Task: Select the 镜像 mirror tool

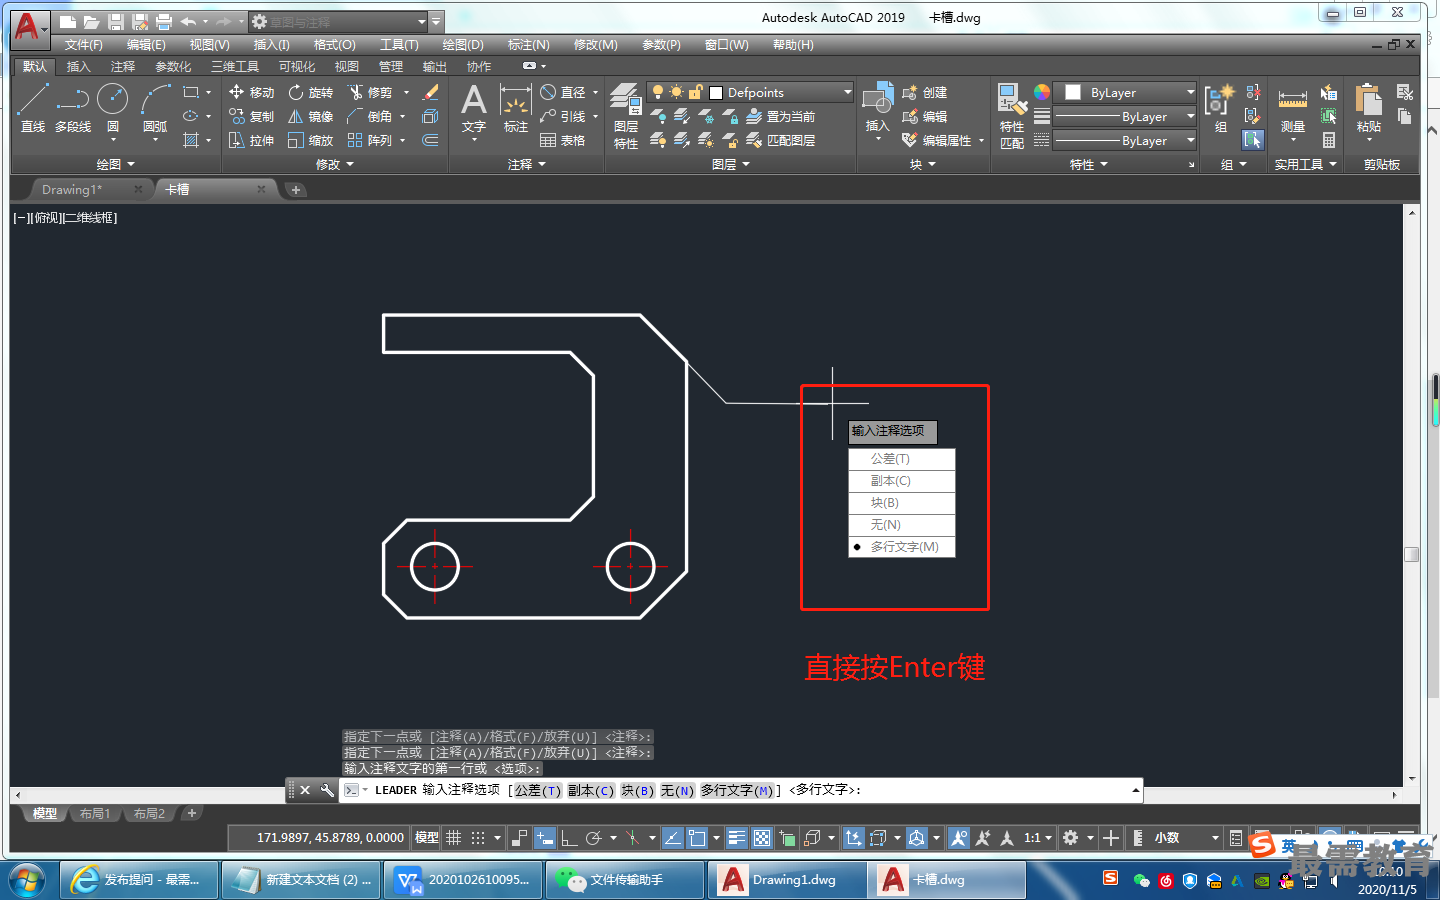Action: coord(310,116)
